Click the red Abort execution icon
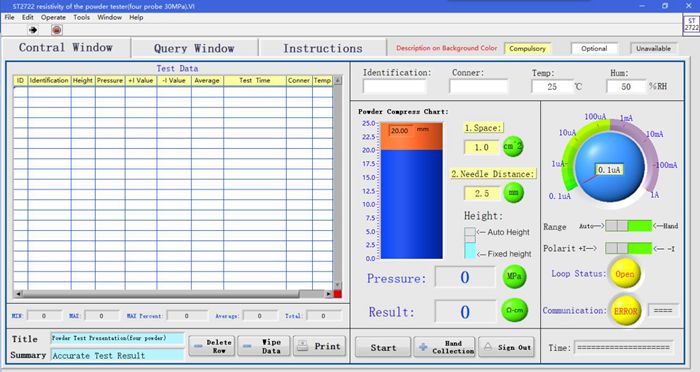This screenshot has width=700, height=372. (57, 30)
